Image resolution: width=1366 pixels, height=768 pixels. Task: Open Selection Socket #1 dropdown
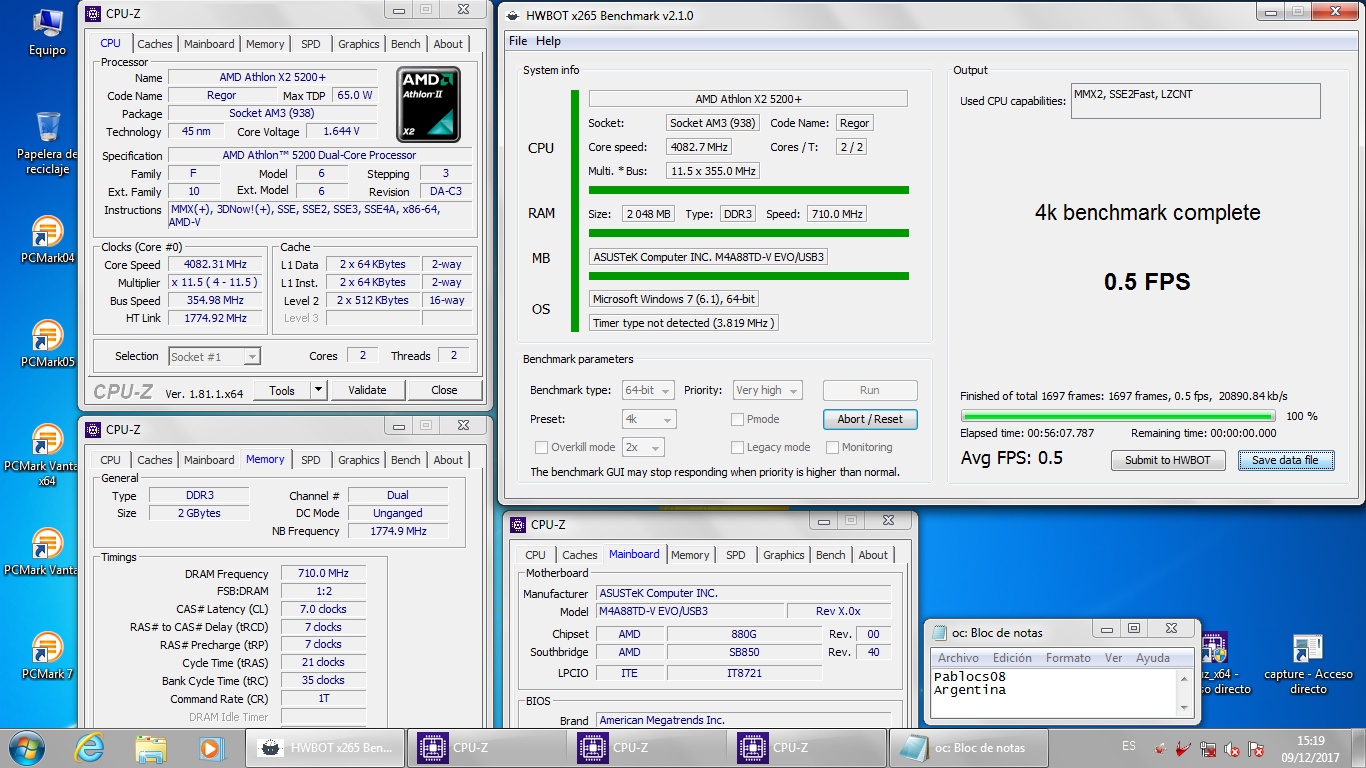214,356
